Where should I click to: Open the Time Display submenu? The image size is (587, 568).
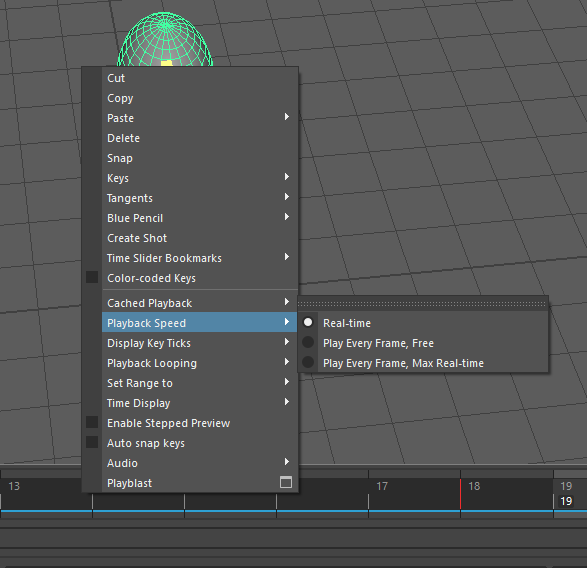[200, 403]
